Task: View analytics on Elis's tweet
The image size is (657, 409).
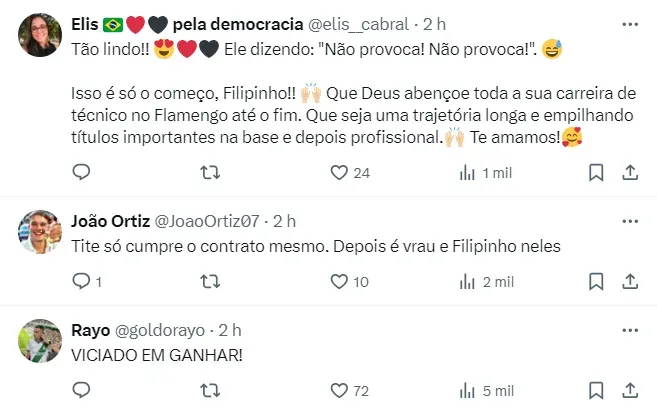Action: point(467,173)
